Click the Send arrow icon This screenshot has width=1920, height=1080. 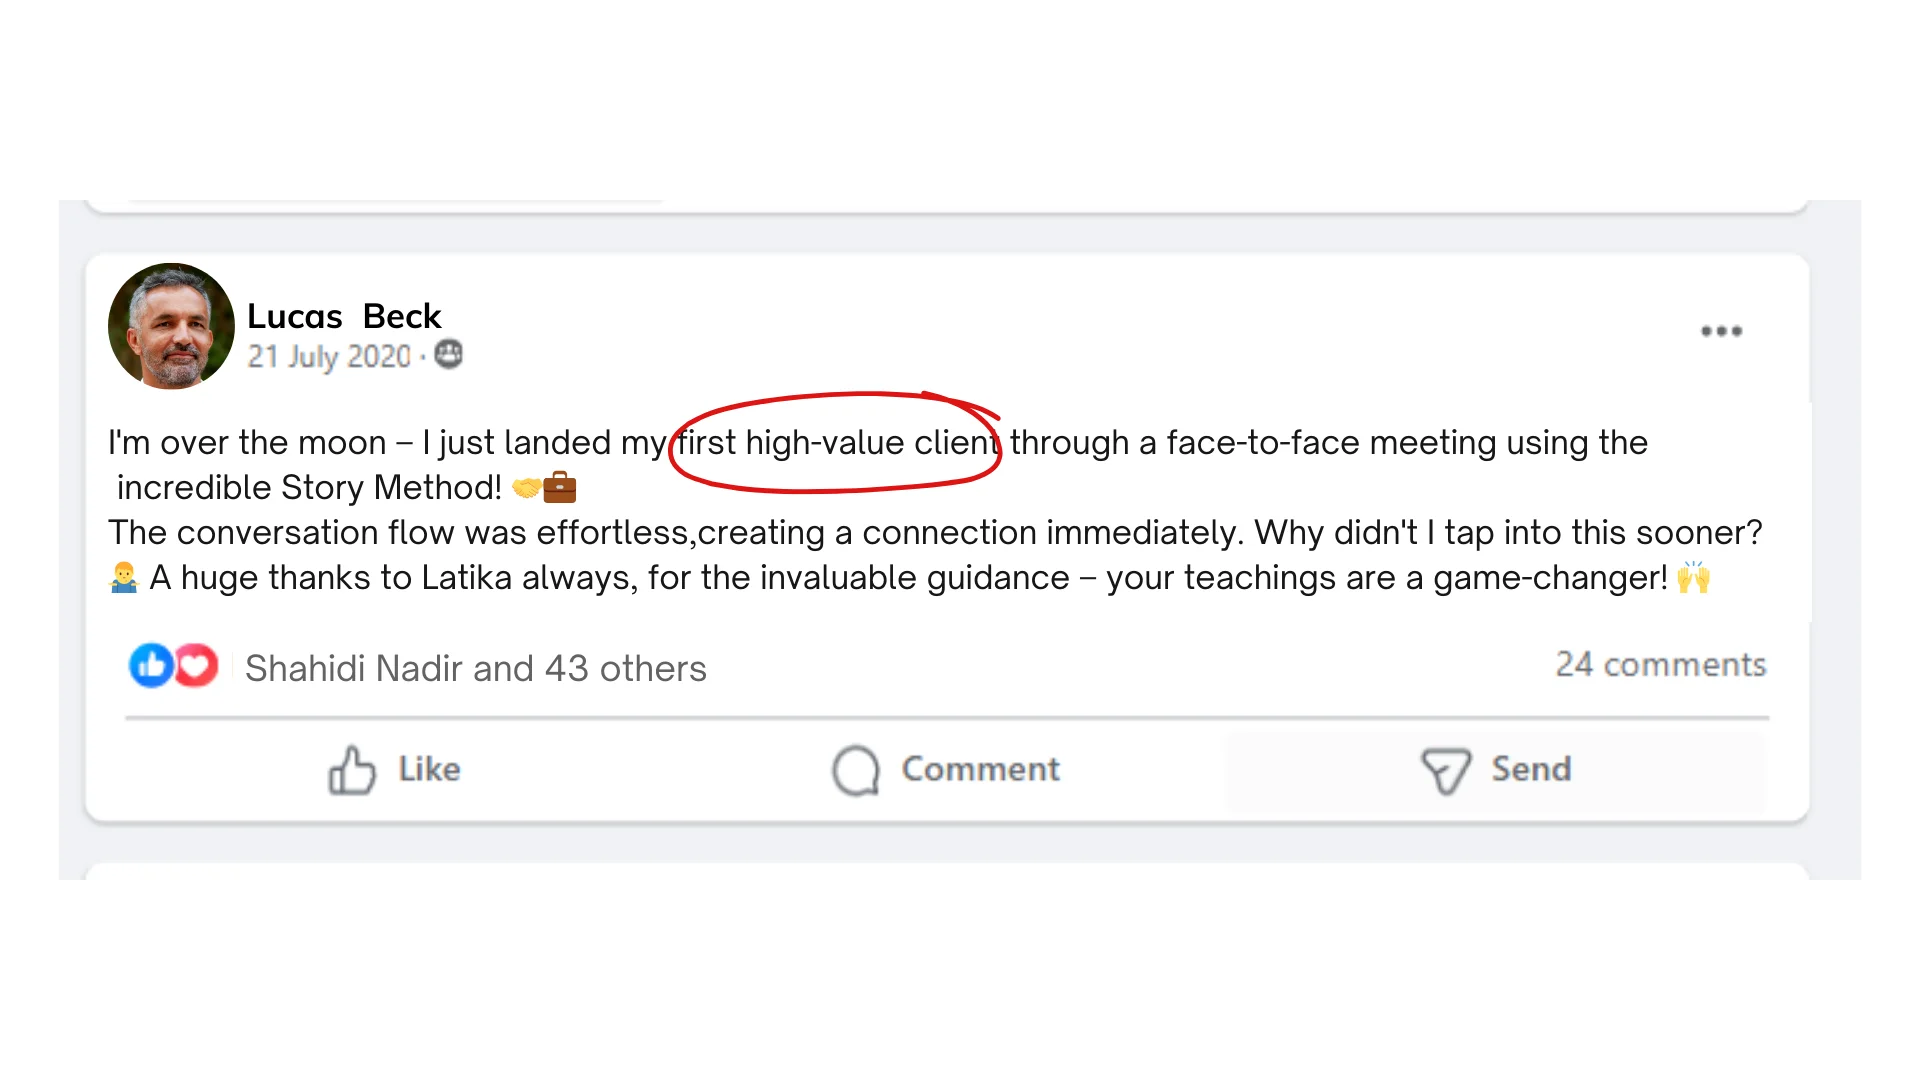pyautogui.click(x=1445, y=771)
